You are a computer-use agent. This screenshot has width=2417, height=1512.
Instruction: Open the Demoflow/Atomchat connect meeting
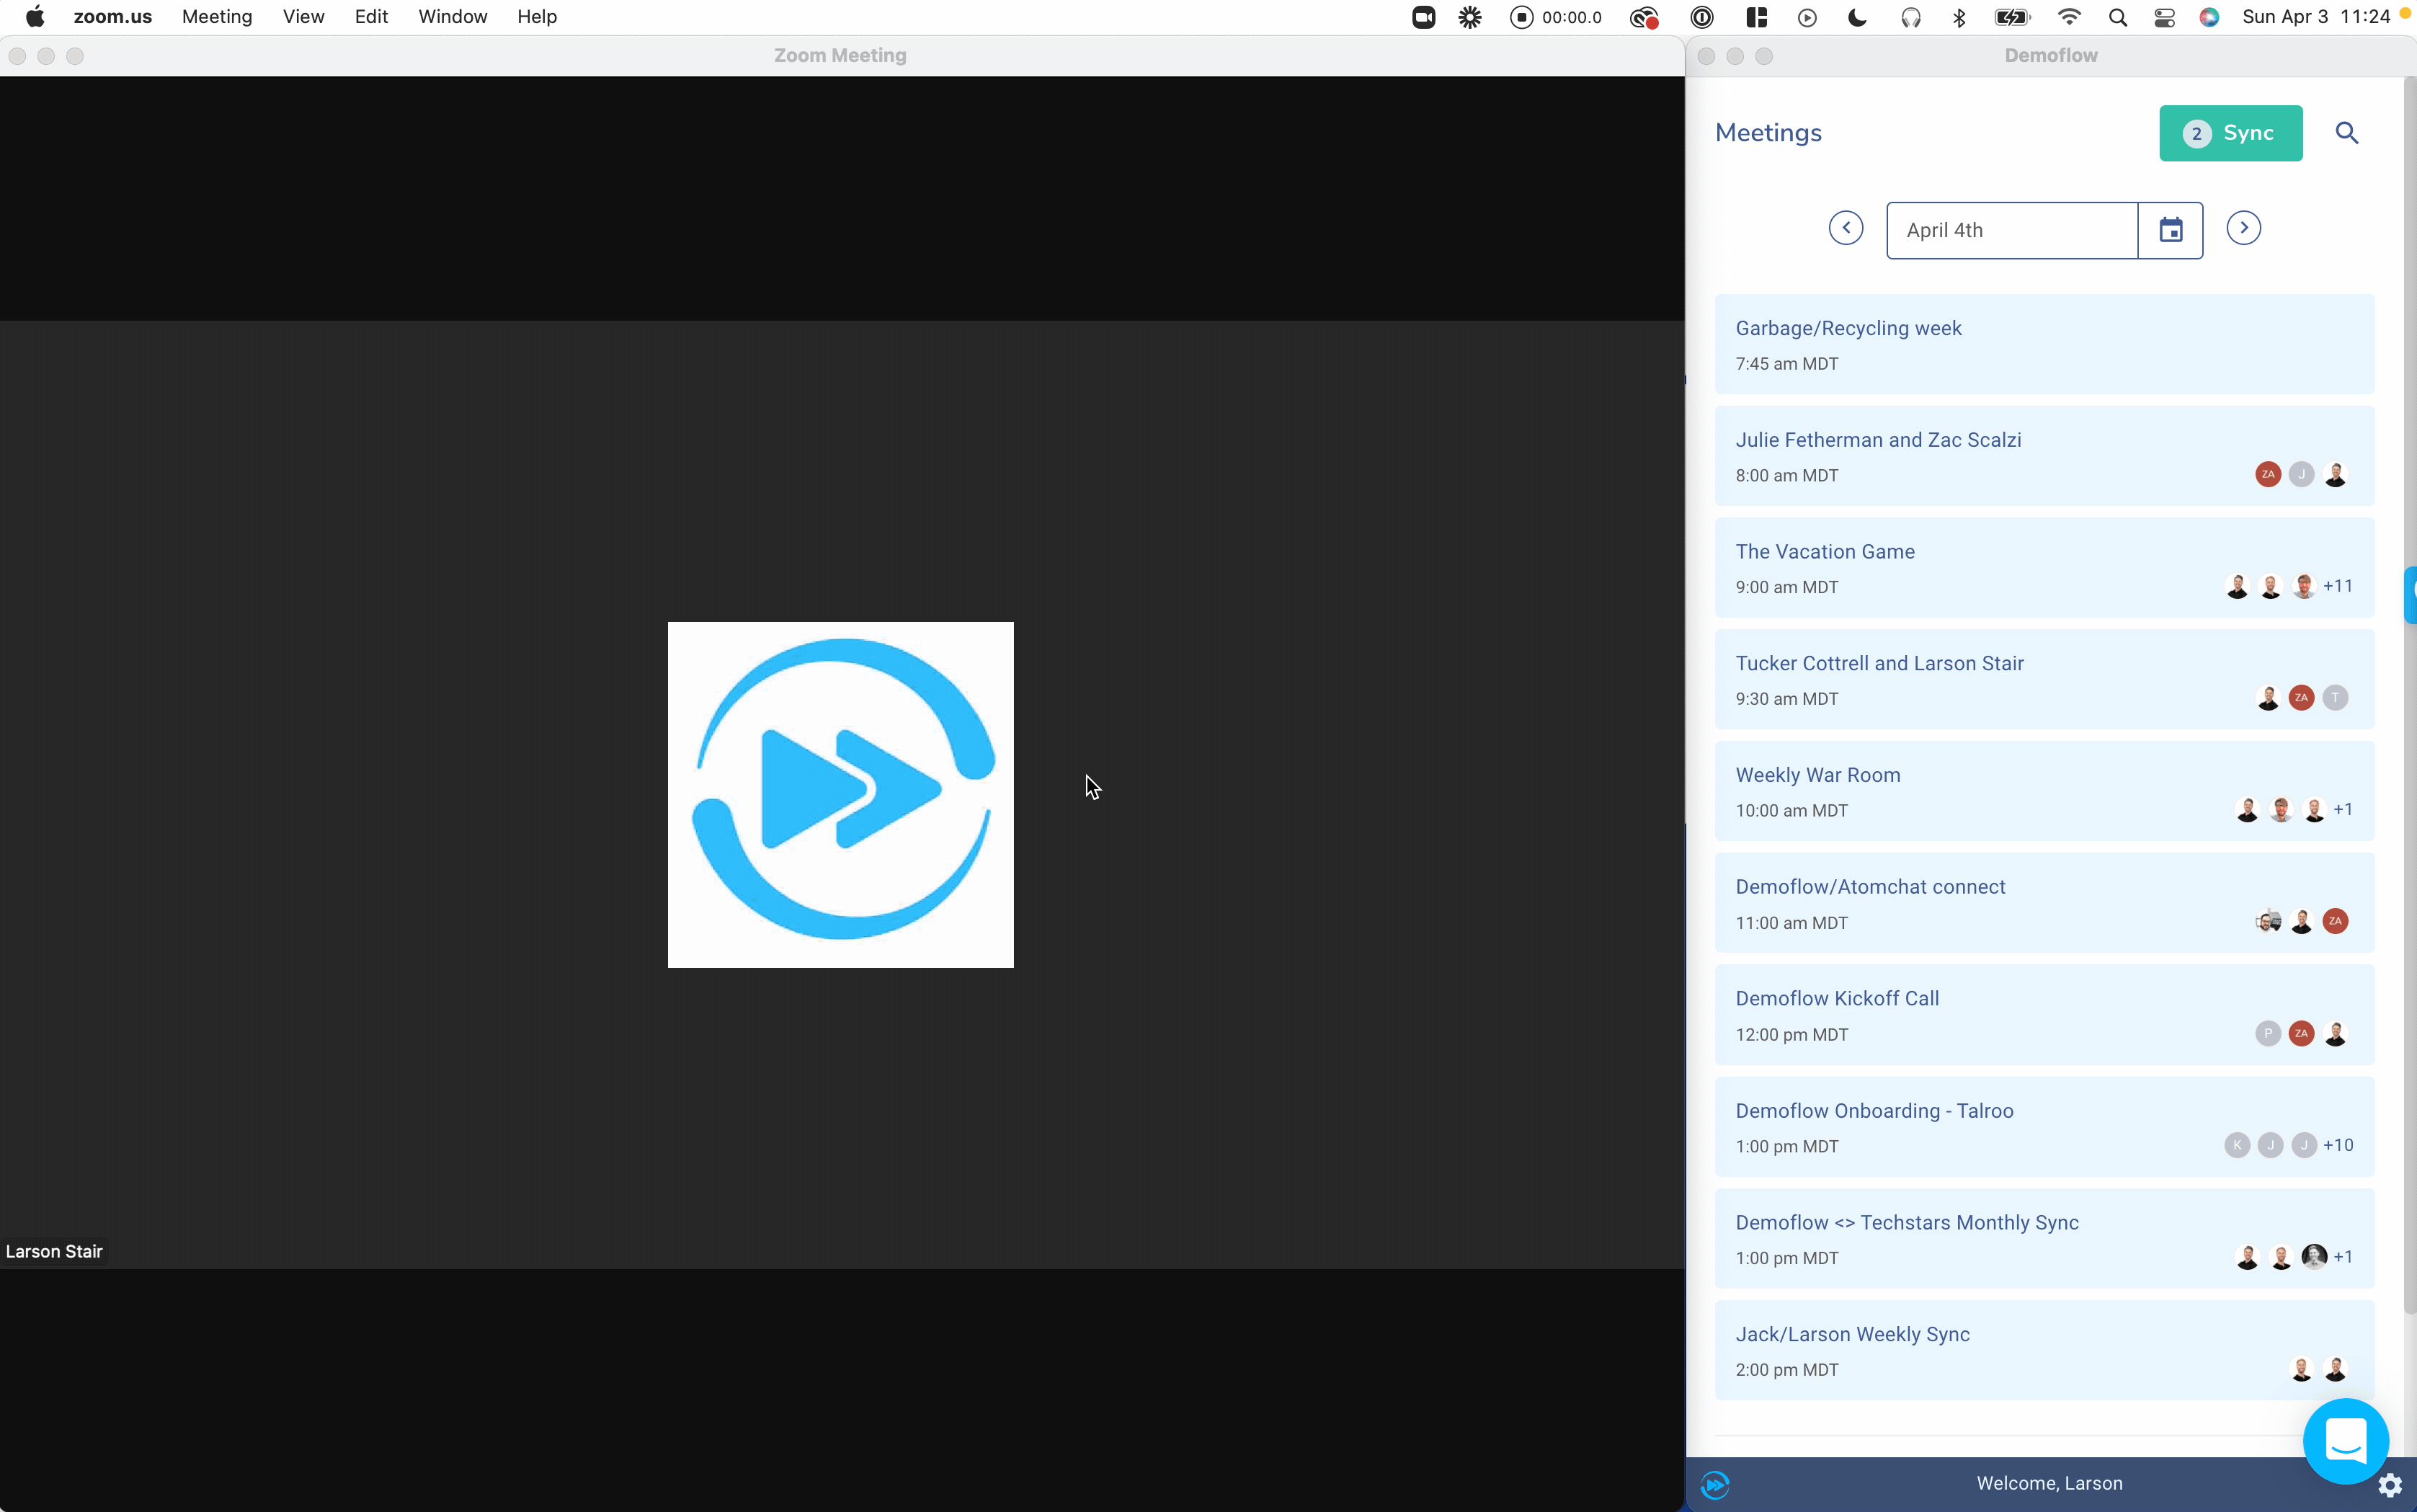(x=2044, y=903)
